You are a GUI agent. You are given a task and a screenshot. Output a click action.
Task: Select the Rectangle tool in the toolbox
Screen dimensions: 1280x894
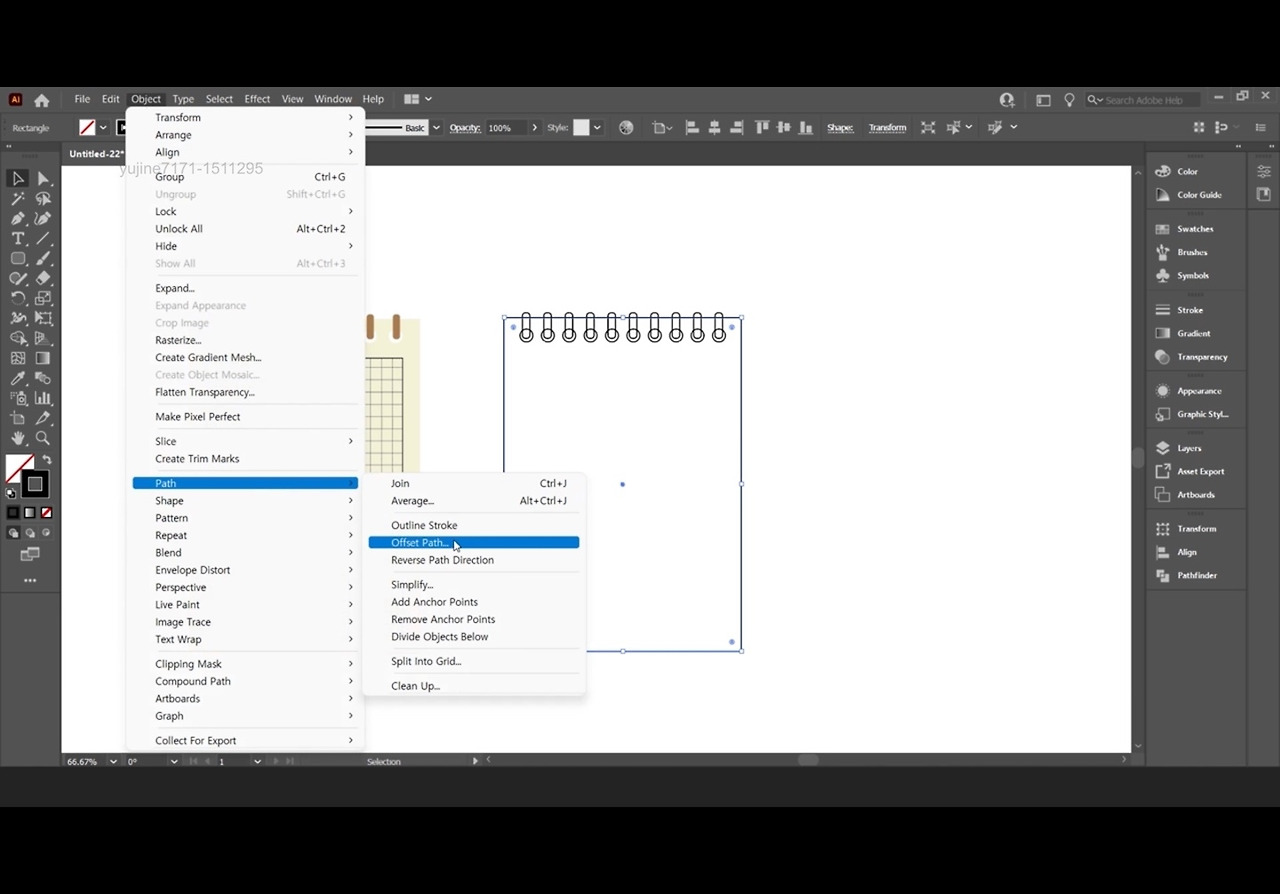pos(18,258)
